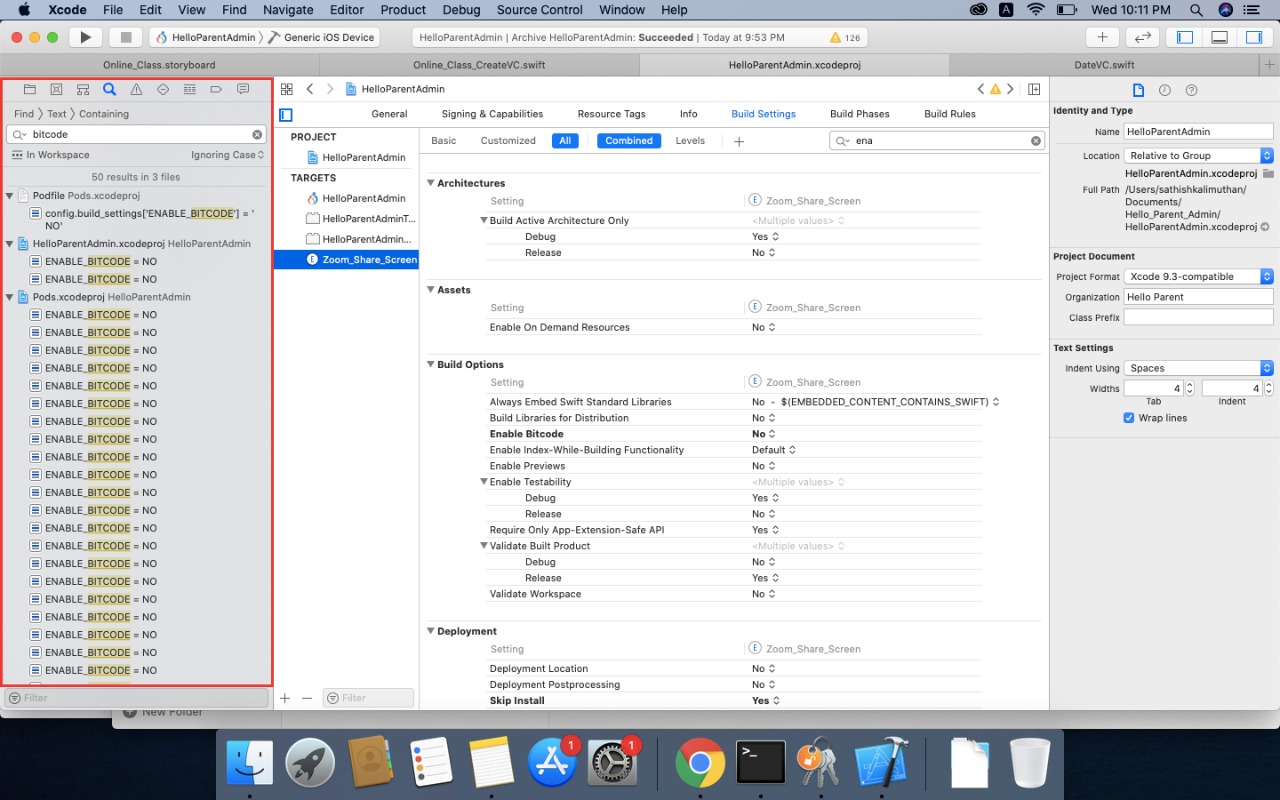Switch build settings filter to Customized
Viewport: 1280px width, 800px height.
tap(508, 141)
